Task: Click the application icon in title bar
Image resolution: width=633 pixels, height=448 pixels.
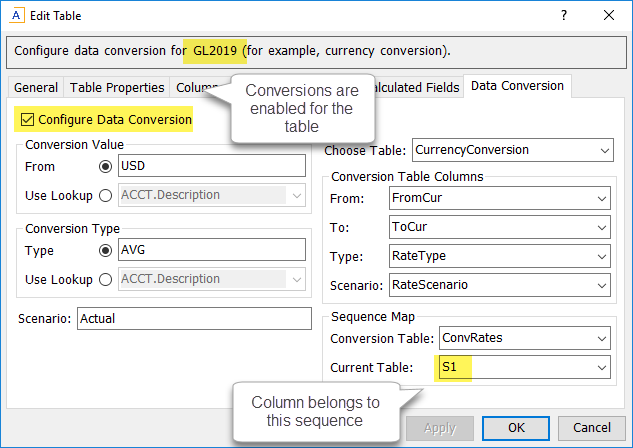Action: pyautogui.click(x=16, y=16)
